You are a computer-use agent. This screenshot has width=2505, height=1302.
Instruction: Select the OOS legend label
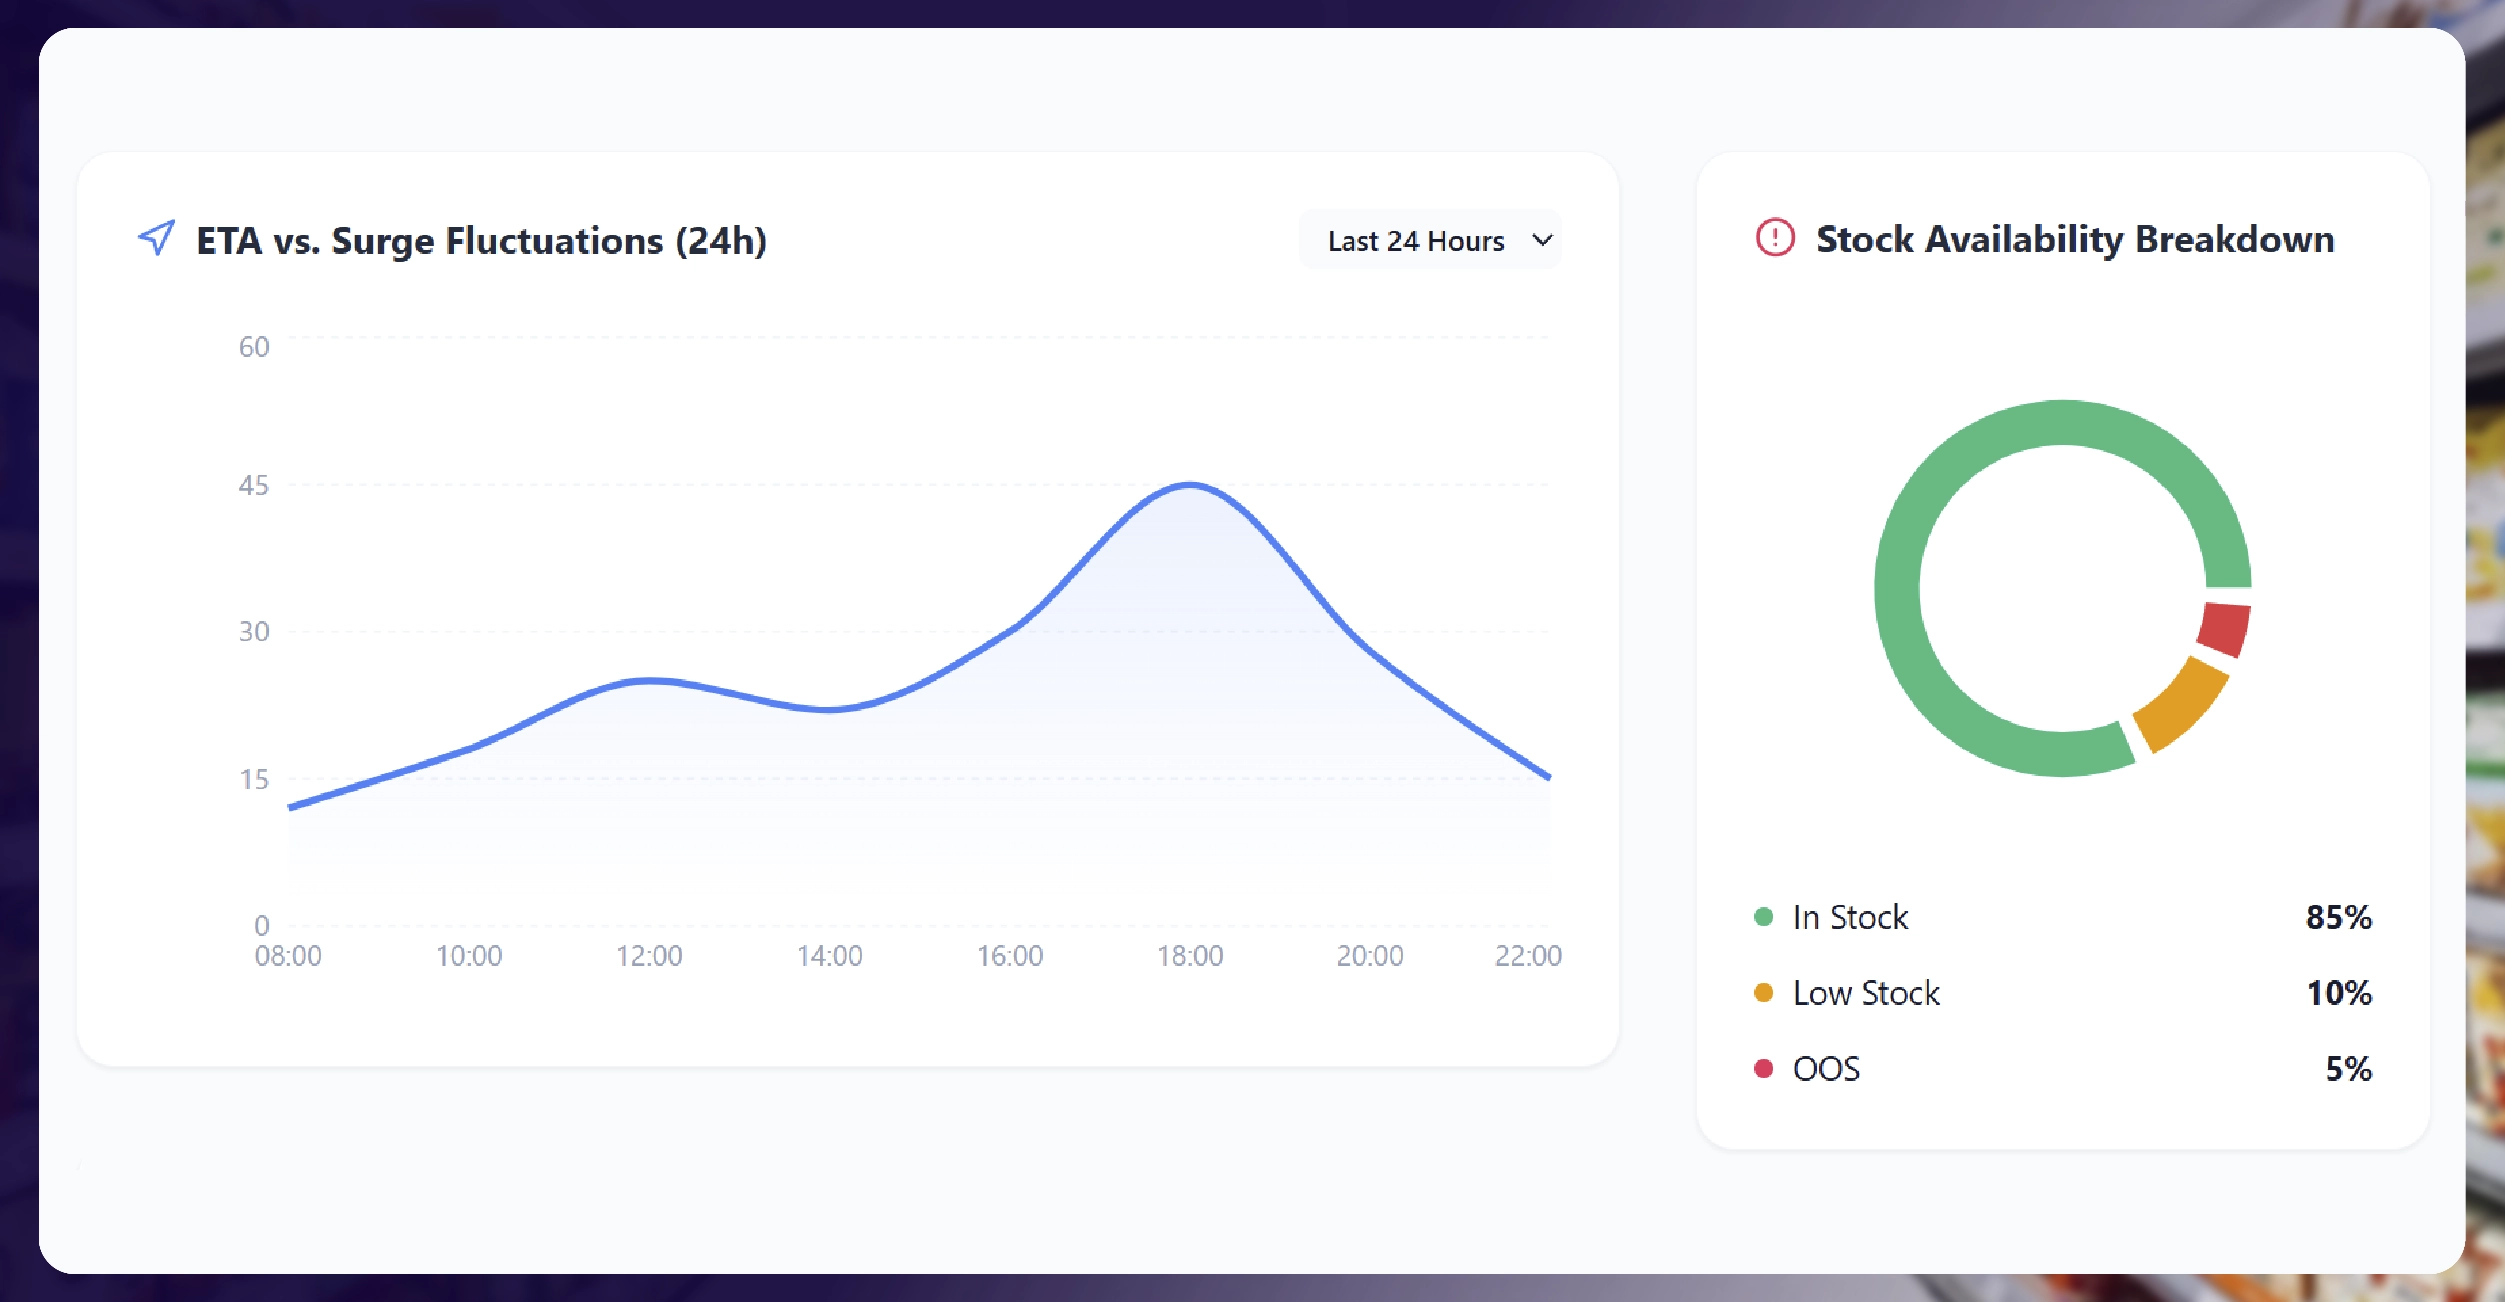(1826, 1069)
